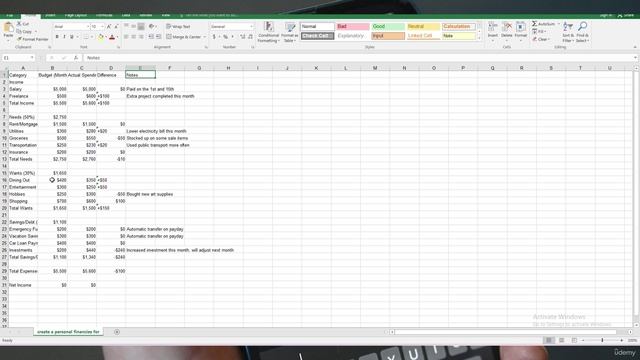
Task: Toggle Underline formatting
Action: coord(72,37)
